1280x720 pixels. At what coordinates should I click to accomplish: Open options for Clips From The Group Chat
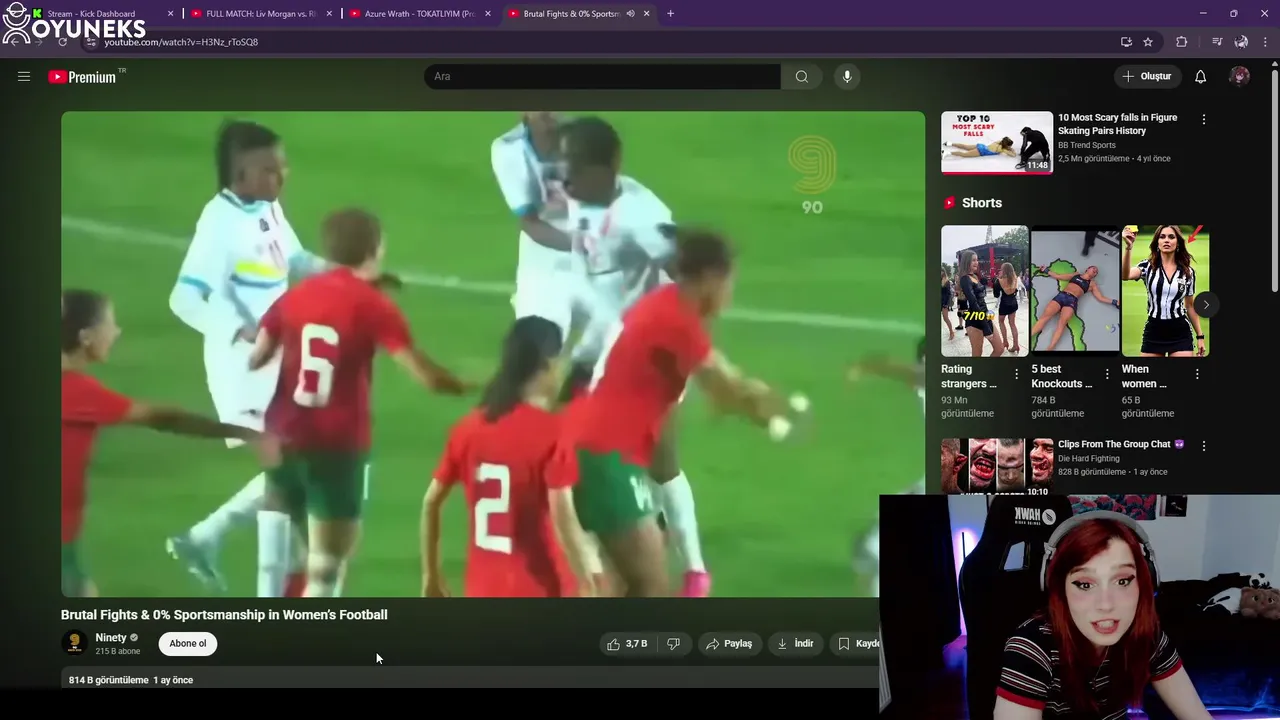pyautogui.click(x=1204, y=446)
